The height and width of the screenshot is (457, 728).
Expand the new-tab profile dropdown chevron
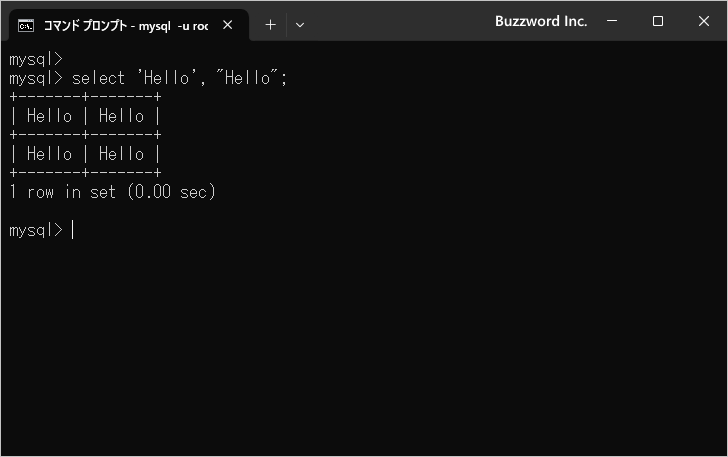(300, 25)
